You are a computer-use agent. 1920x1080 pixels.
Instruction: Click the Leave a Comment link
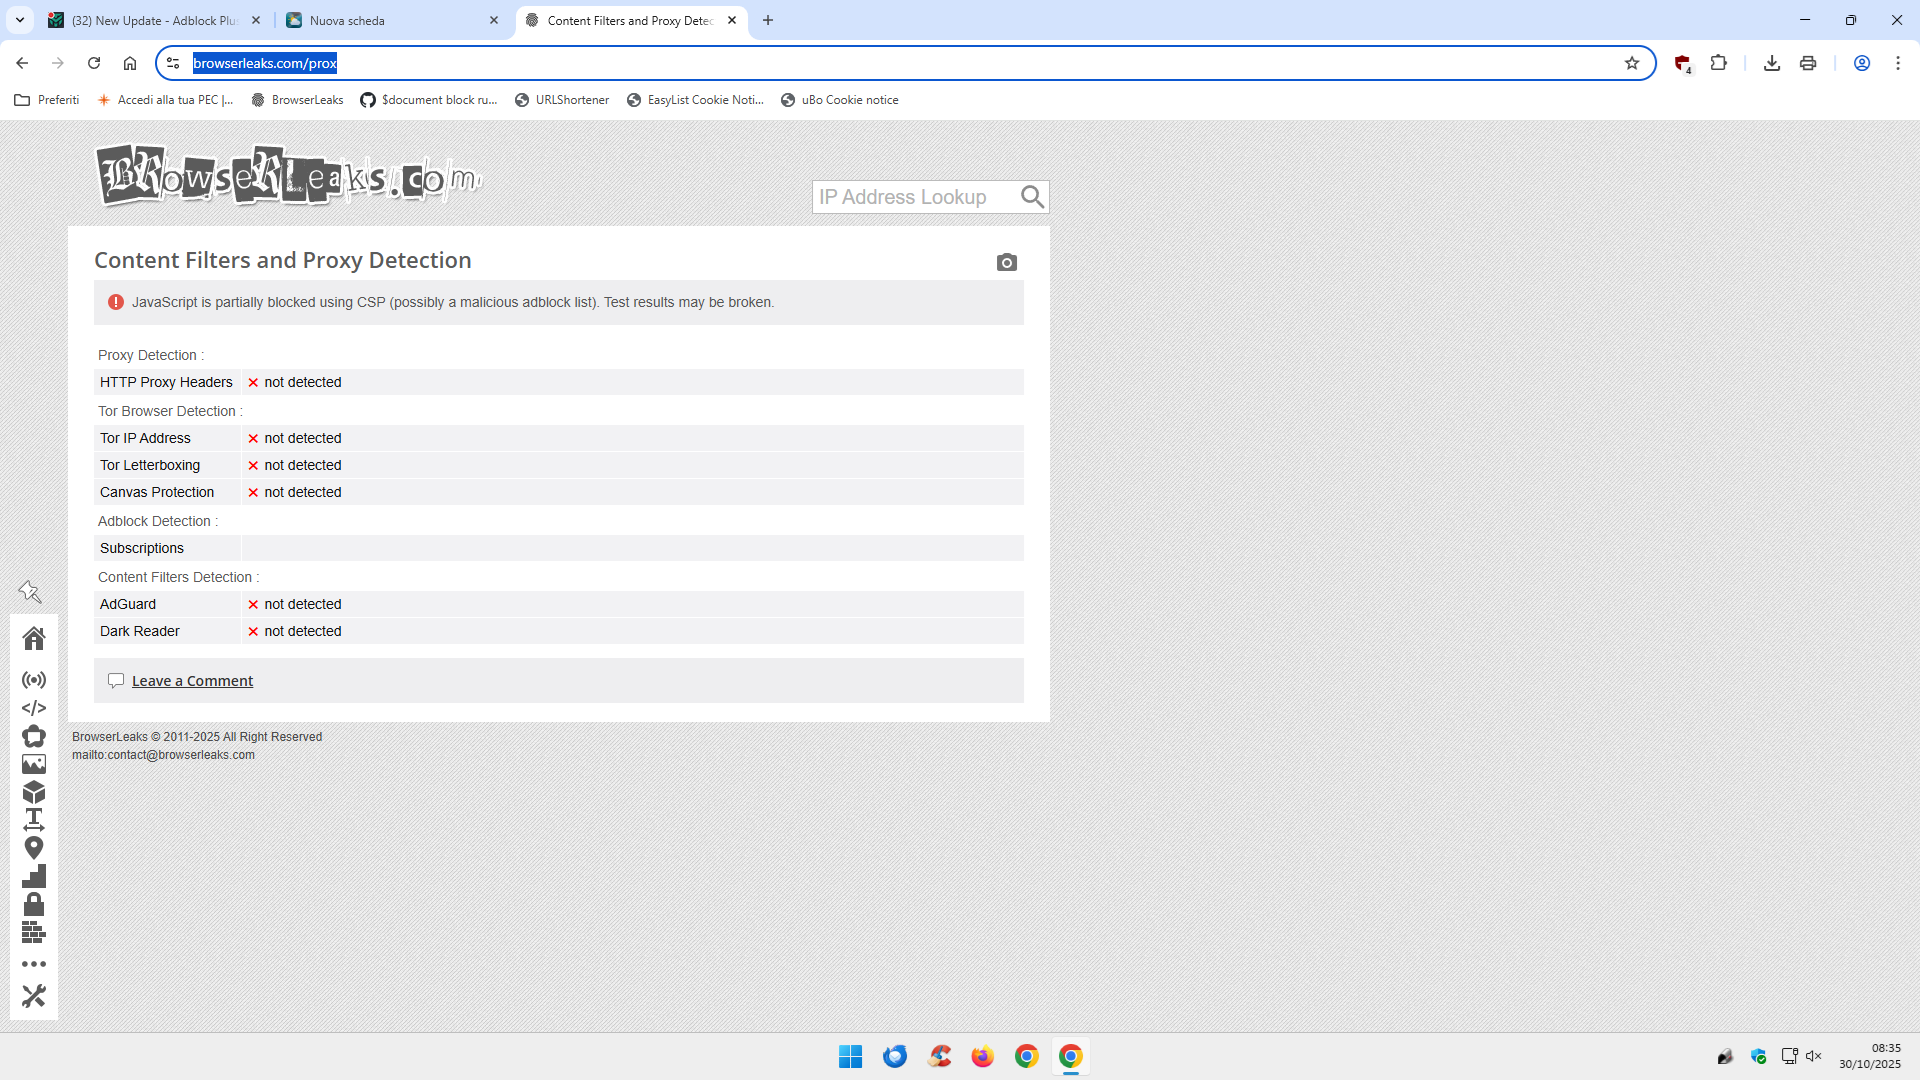(192, 681)
